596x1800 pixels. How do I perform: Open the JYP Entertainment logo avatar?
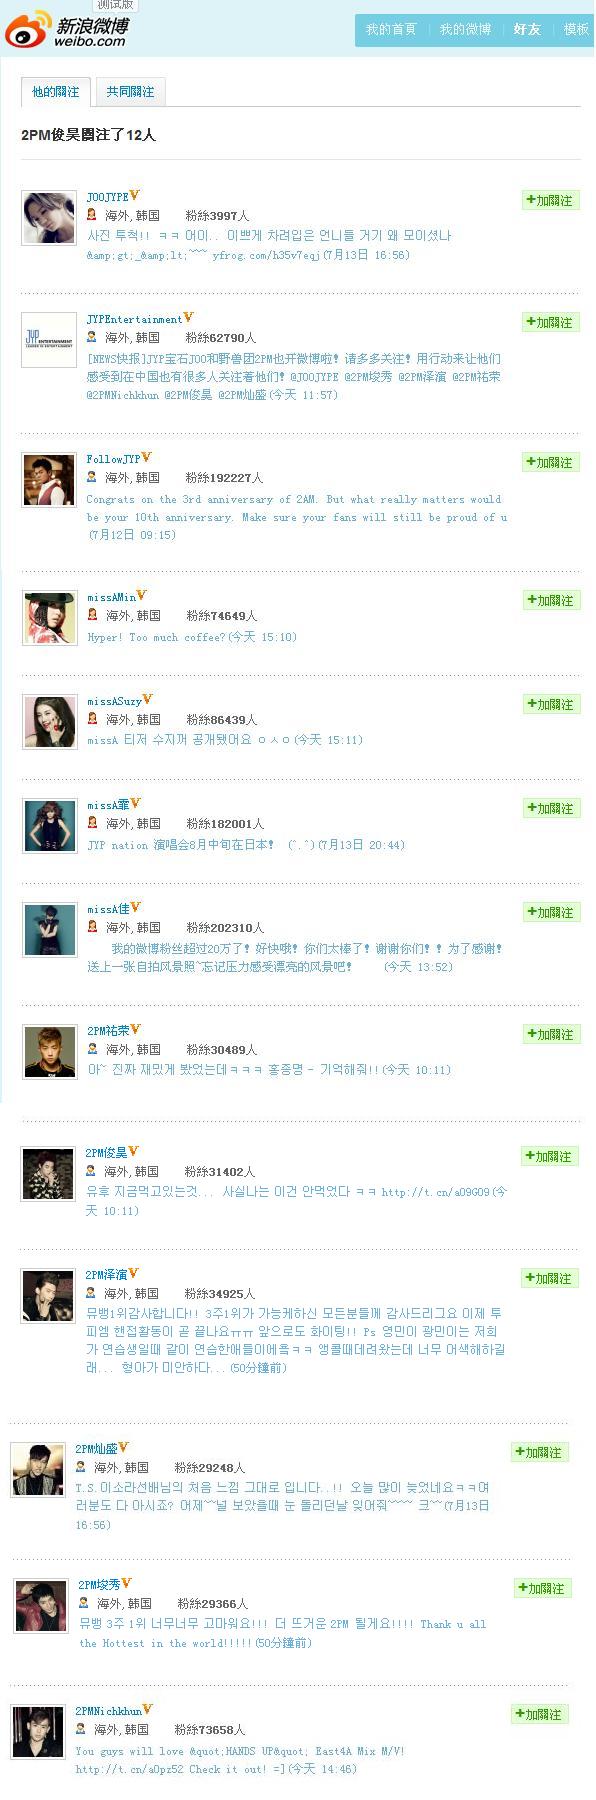click(x=49, y=340)
